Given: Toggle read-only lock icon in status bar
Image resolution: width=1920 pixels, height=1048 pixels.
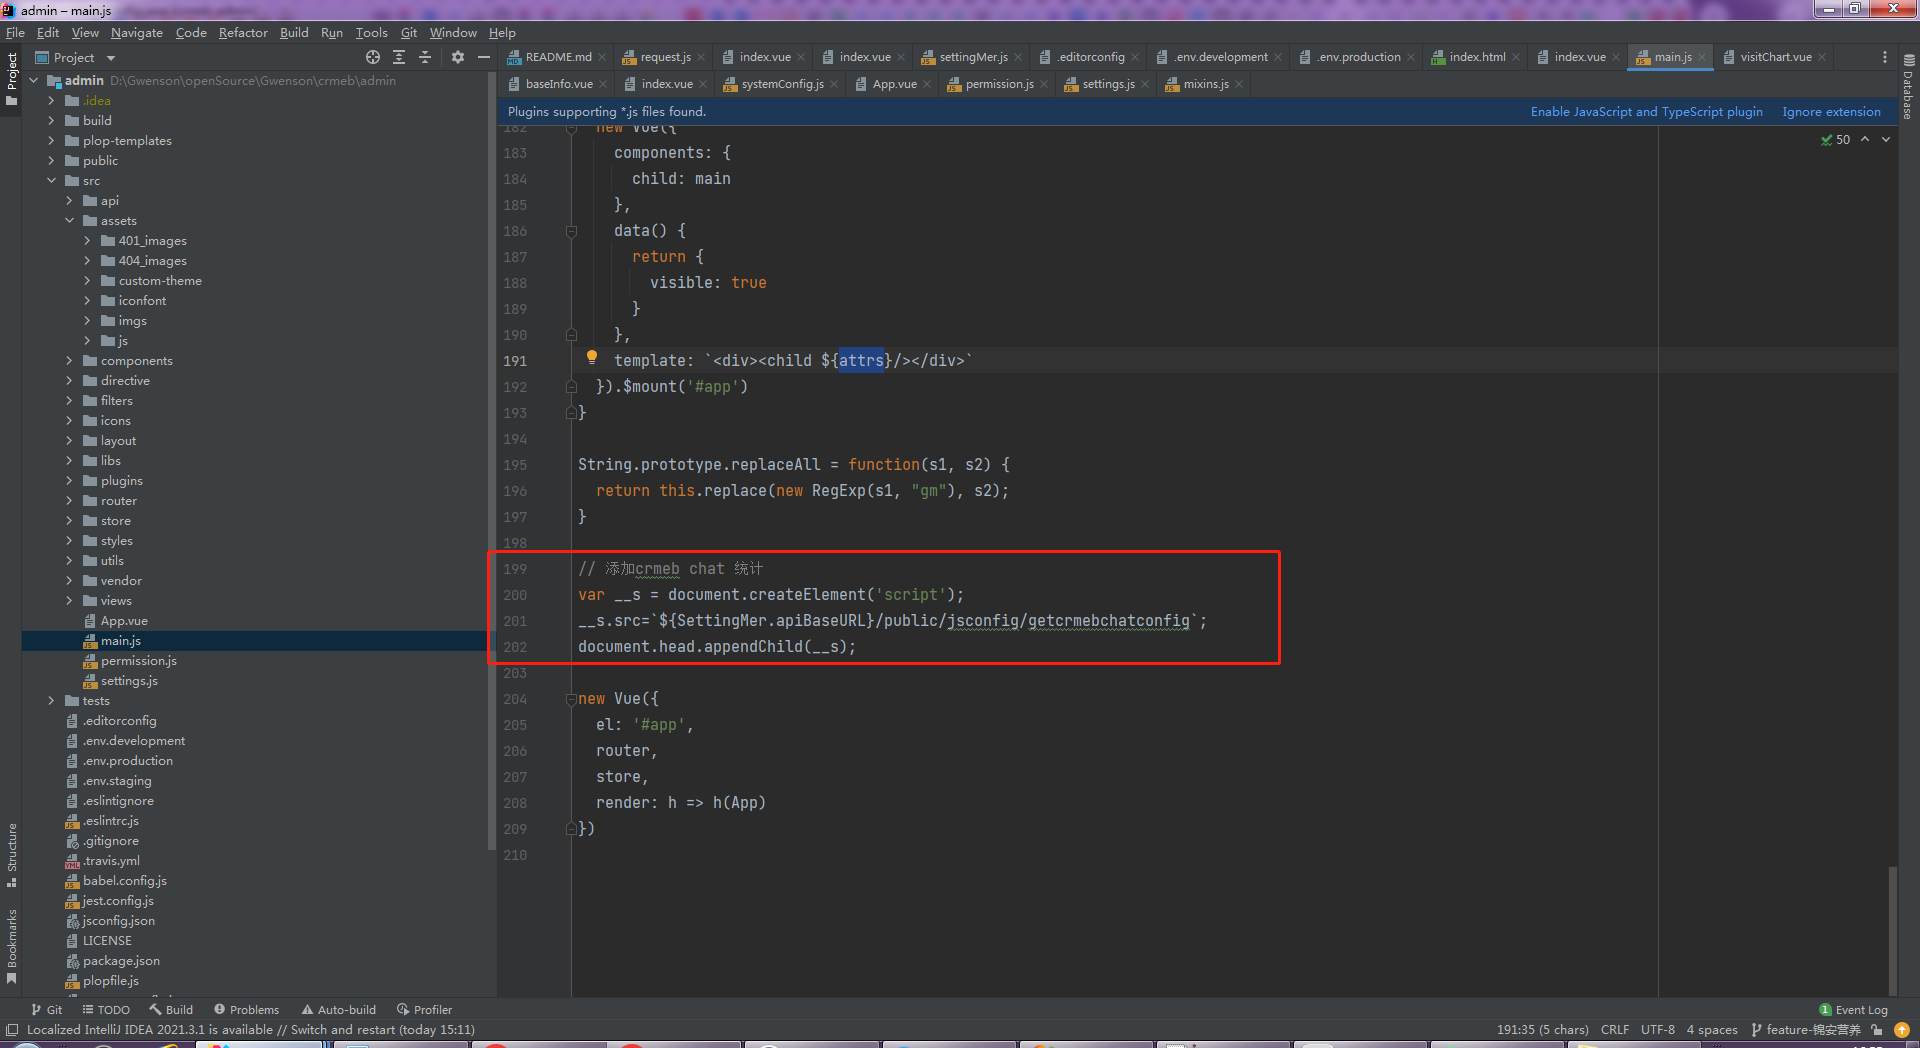Looking at the screenshot, I should 1877,1030.
